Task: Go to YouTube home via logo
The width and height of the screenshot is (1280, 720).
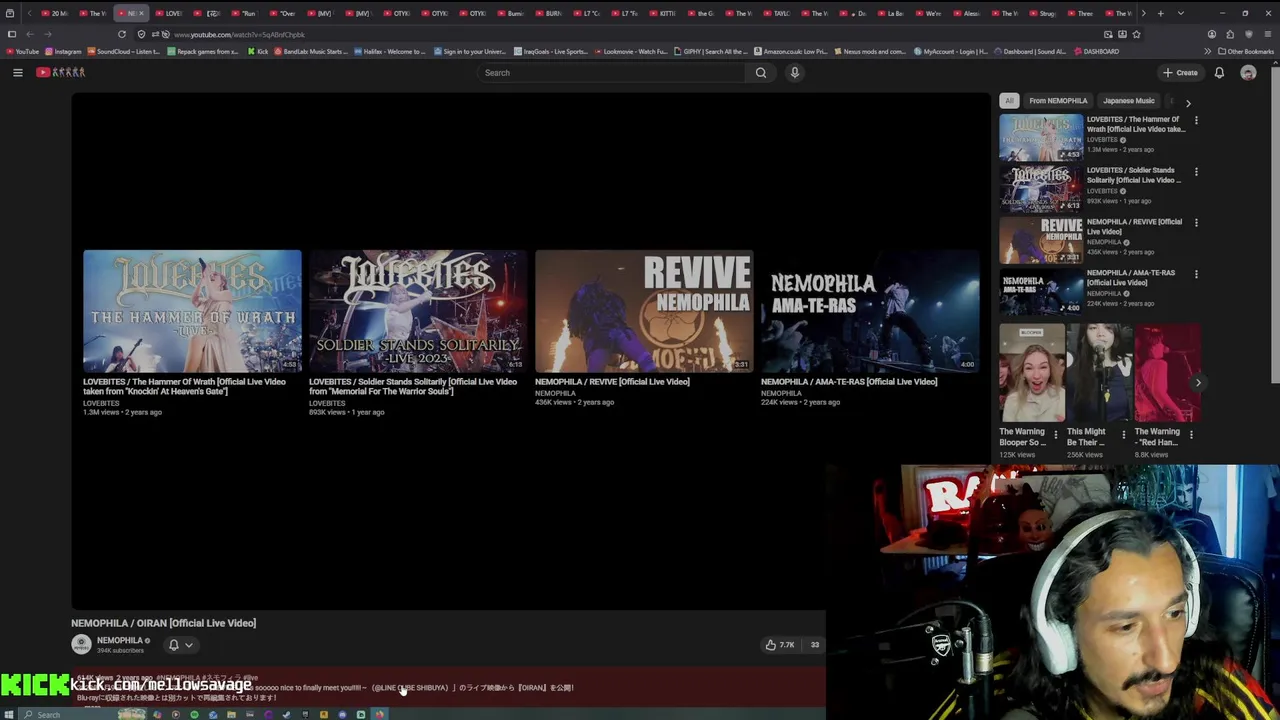Action: (61, 73)
